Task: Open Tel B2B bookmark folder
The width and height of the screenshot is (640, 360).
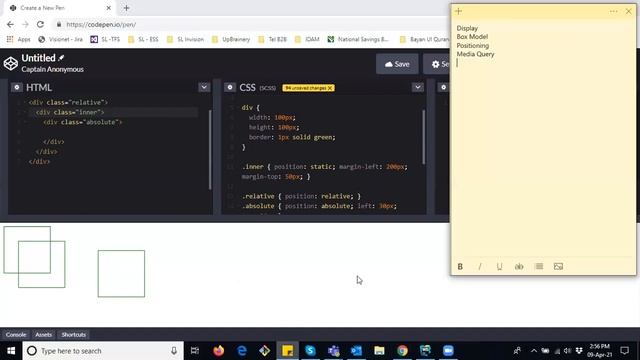Action: point(273,39)
